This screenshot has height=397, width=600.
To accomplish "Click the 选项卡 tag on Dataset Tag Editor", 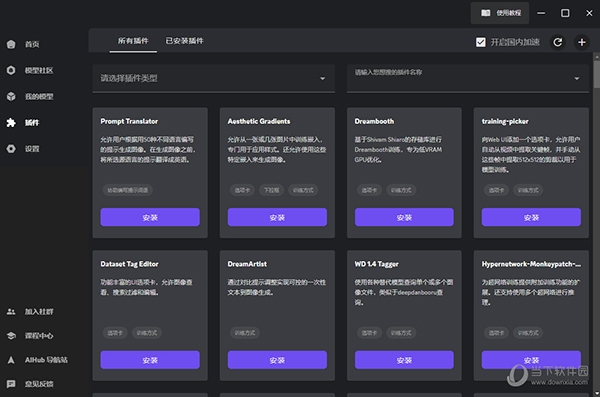I will tap(115, 333).
